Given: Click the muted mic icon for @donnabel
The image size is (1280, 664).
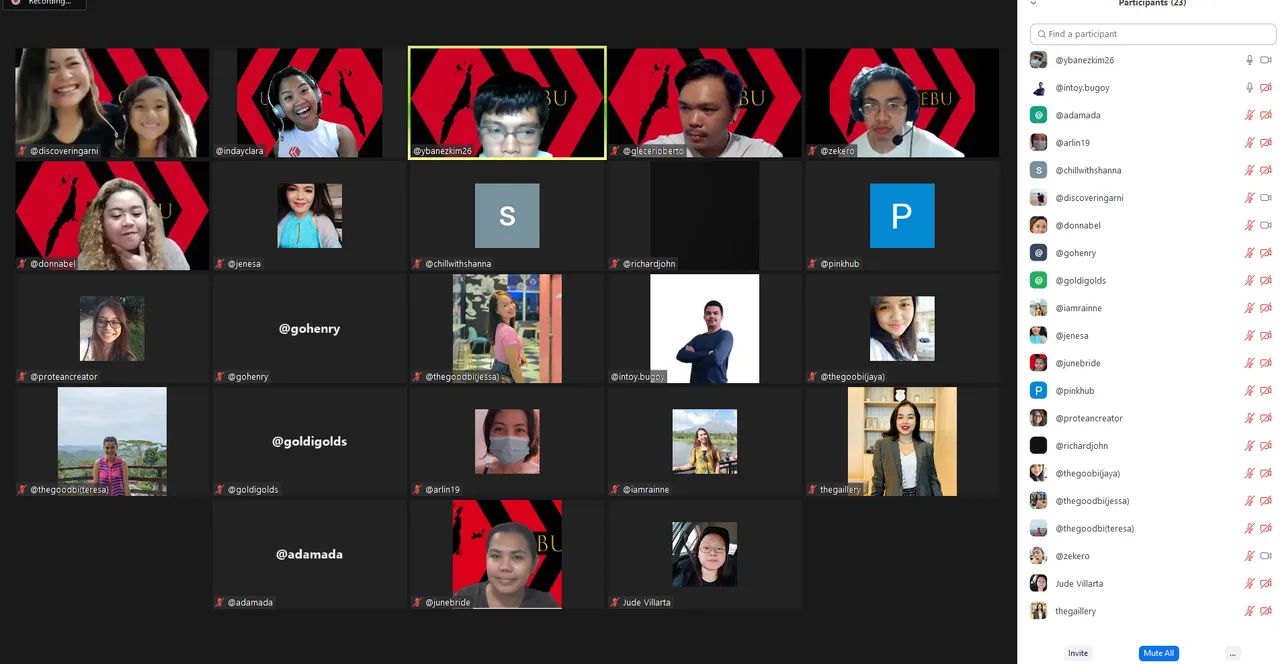Looking at the screenshot, I should (x=1249, y=225).
